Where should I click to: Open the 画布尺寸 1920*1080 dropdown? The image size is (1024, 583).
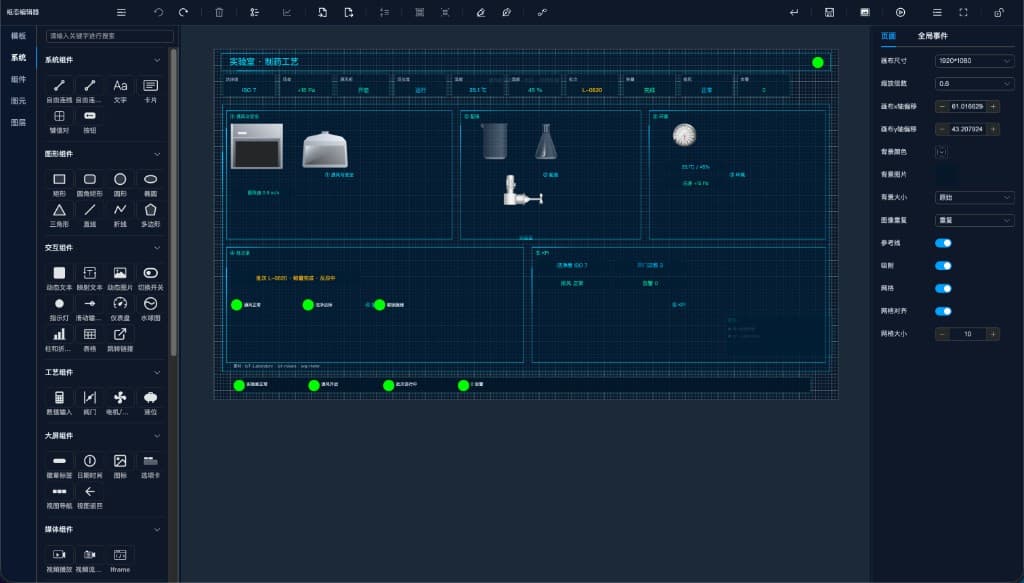pos(974,61)
